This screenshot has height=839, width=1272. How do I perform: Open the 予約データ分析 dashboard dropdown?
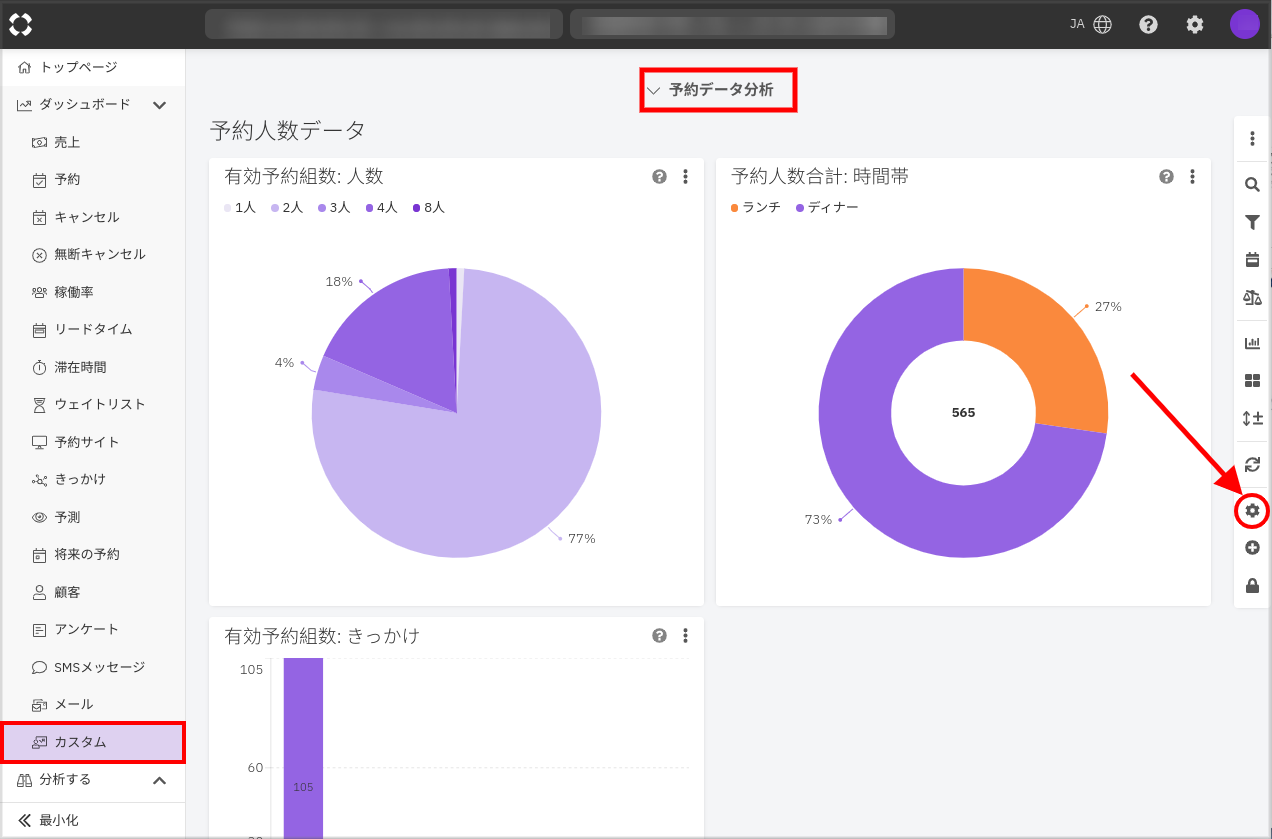click(x=718, y=90)
